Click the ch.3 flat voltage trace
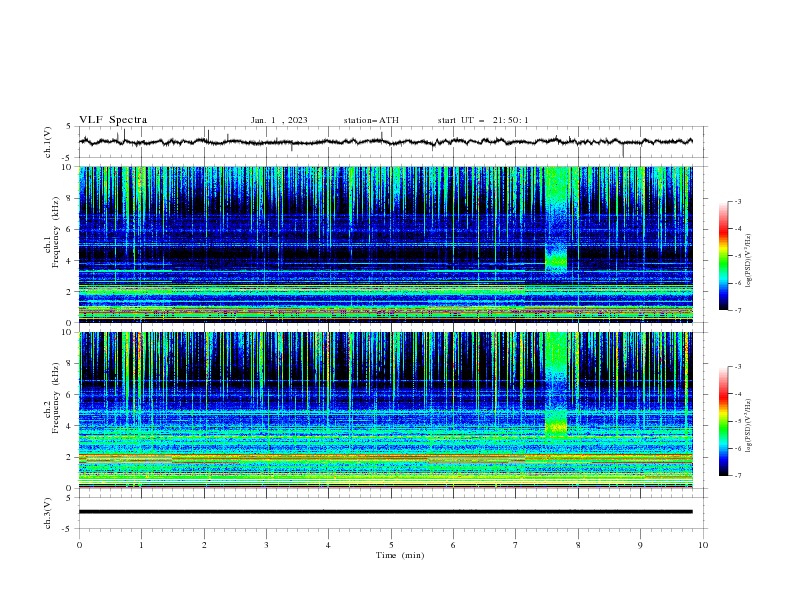Image resolution: width=792 pixels, height=612 pixels. 385,512
